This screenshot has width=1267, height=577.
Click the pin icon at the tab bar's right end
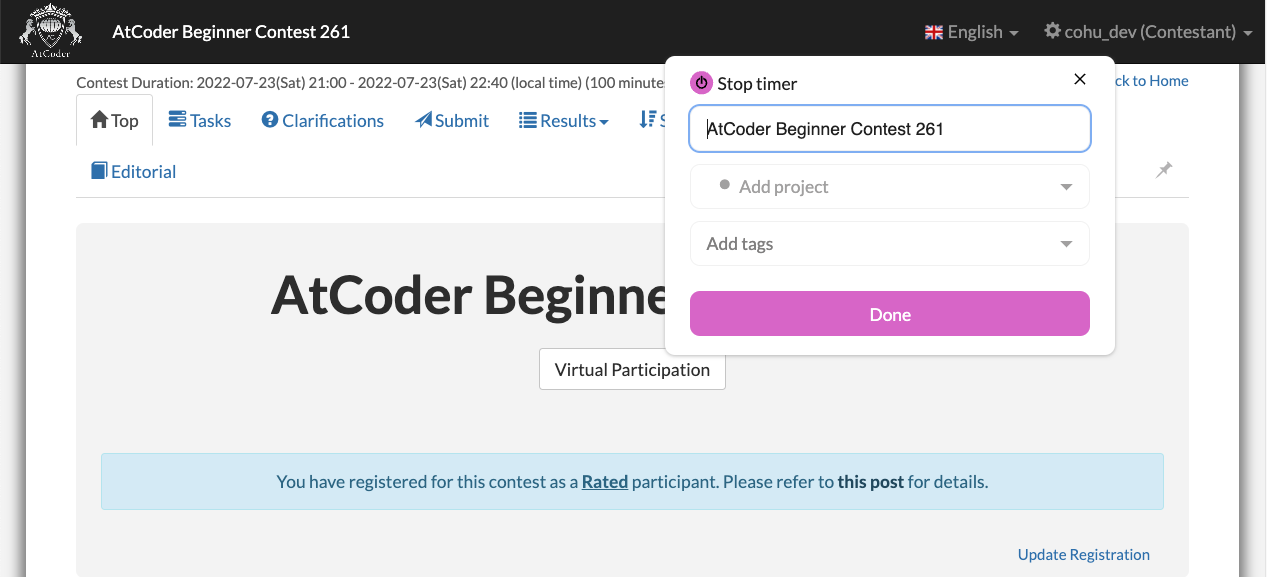[x=1164, y=170]
